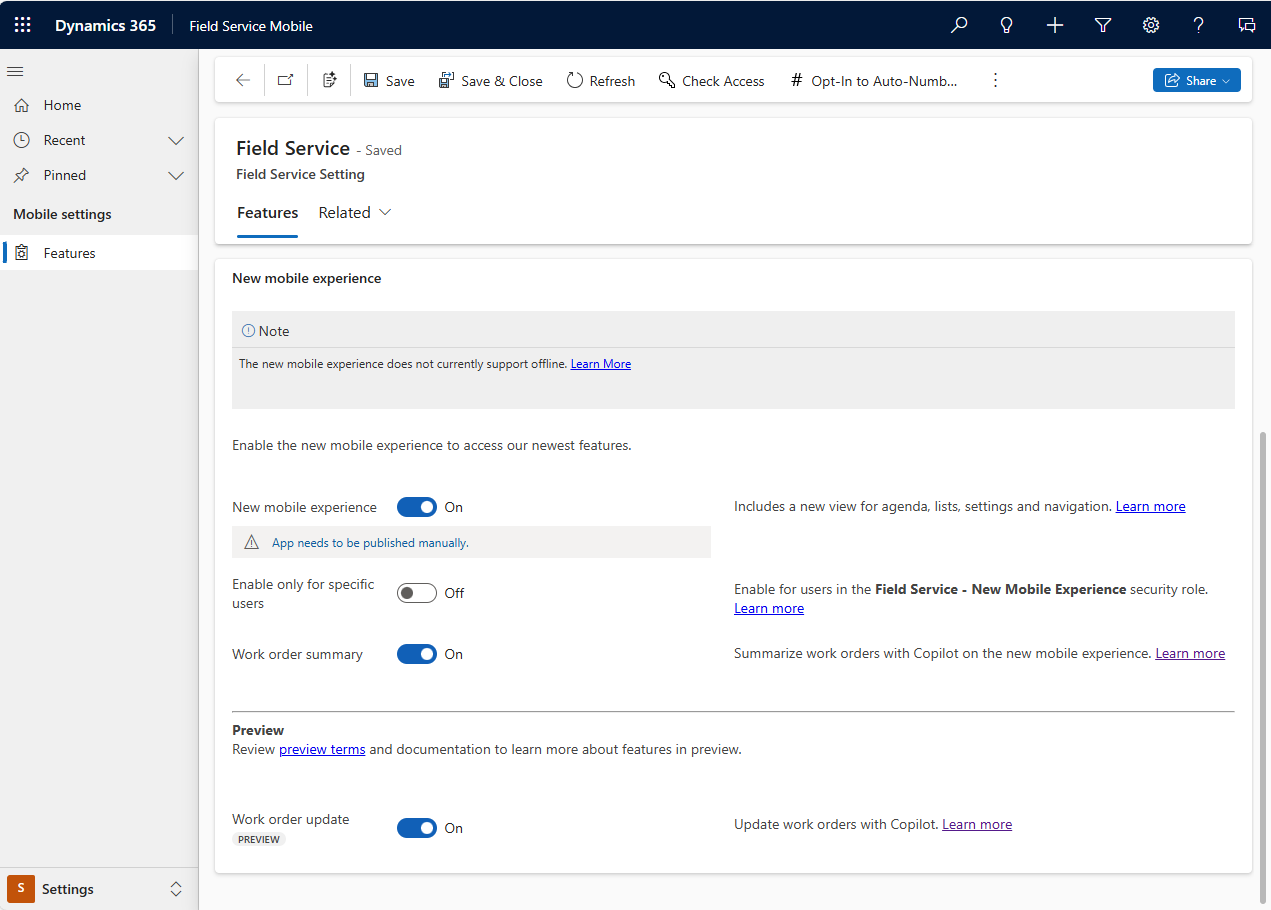Open the more commands vertical ellipsis
This screenshot has width=1271, height=910.
click(995, 81)
